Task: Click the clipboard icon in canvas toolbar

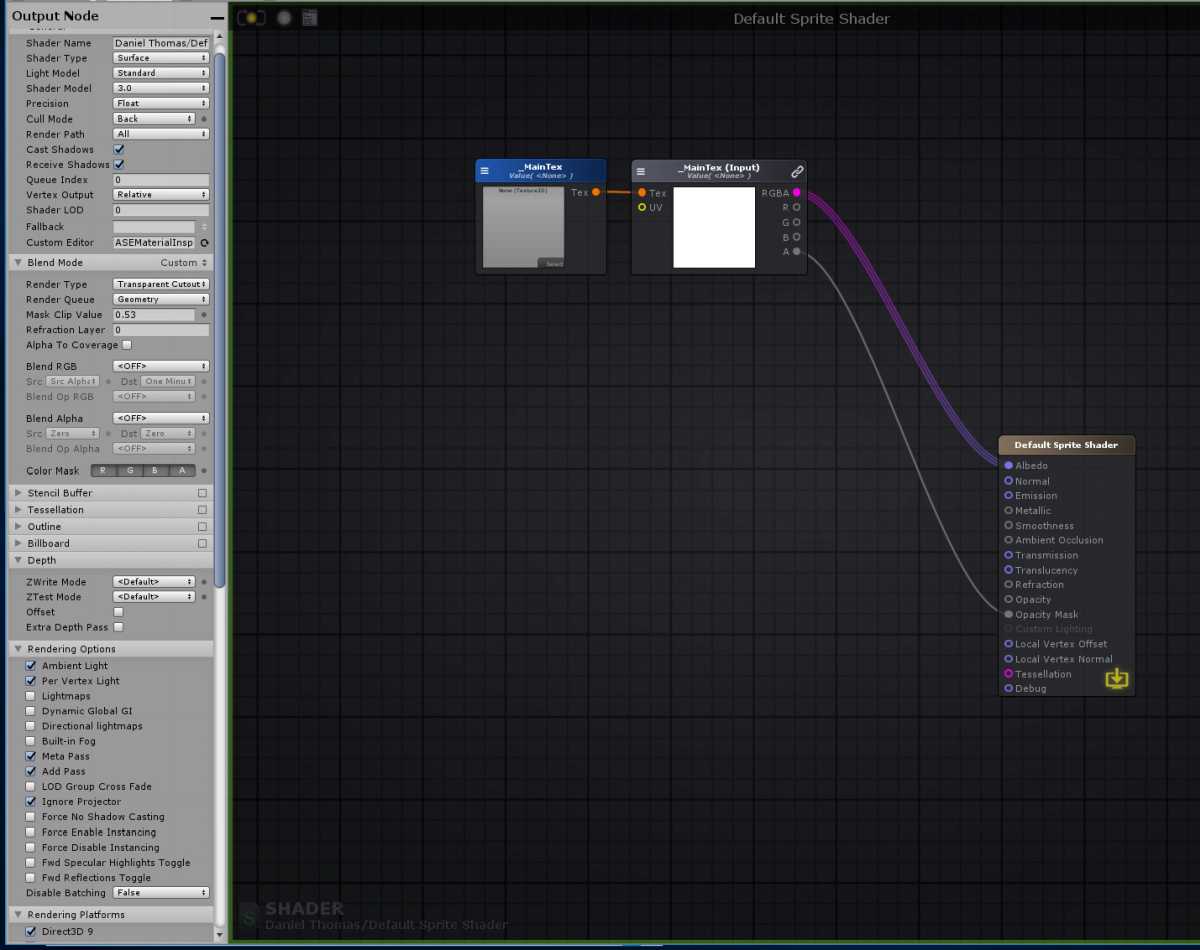Action: click(309, 18)
